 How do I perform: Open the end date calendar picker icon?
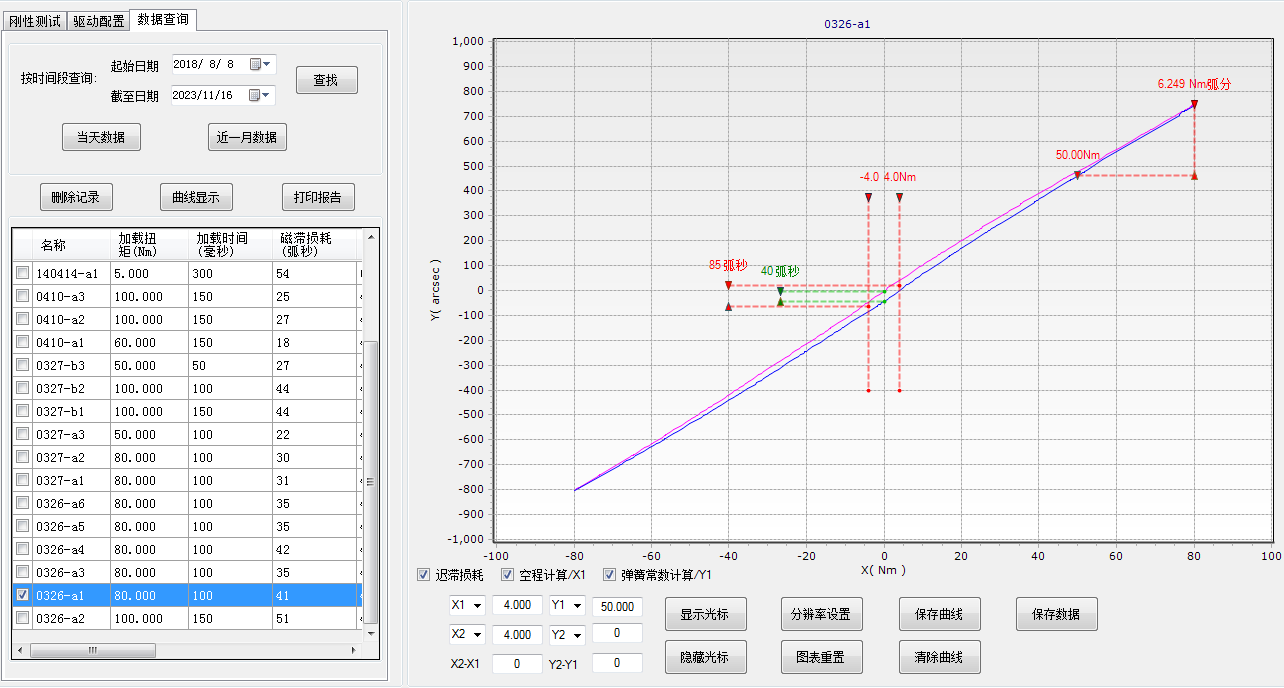(256, 96)
